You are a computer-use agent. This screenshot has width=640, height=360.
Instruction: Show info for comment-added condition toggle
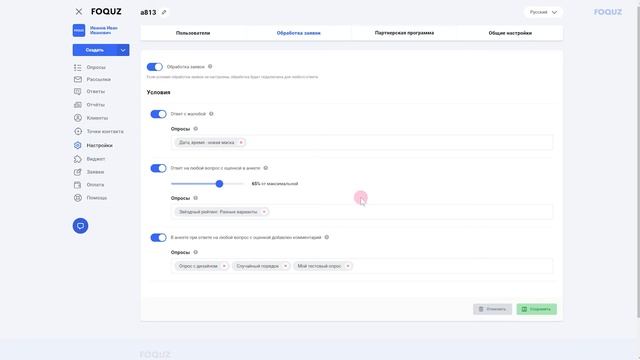click(327, 237)
